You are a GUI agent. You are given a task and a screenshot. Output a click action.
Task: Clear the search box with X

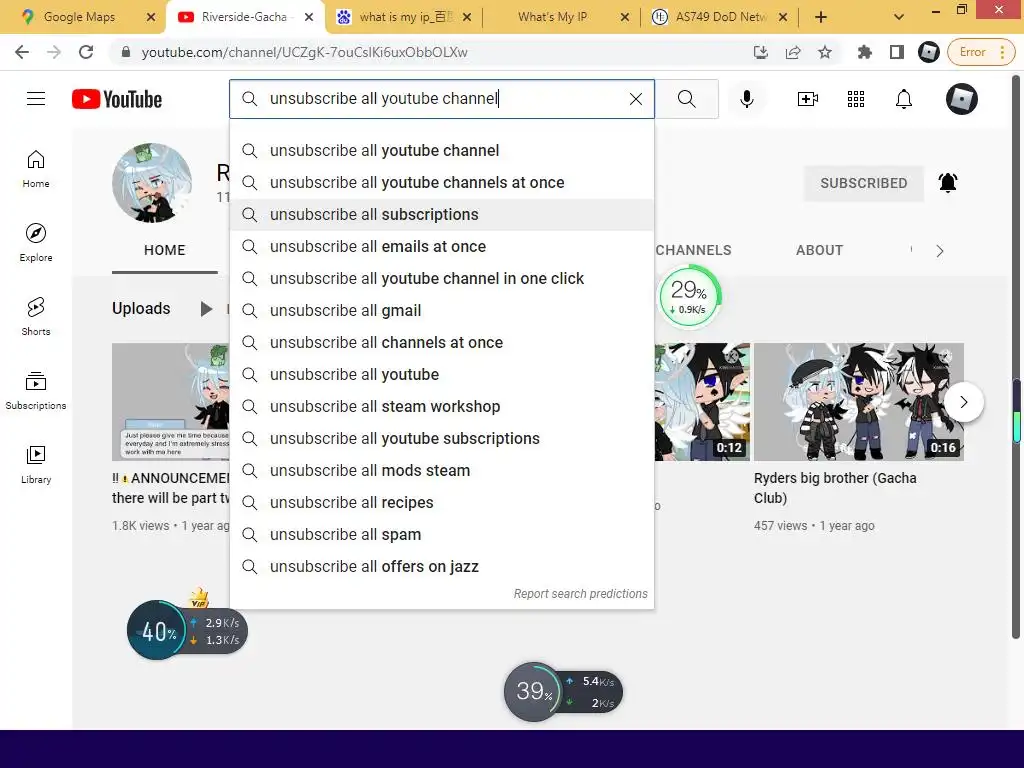(x=635, y=99)
